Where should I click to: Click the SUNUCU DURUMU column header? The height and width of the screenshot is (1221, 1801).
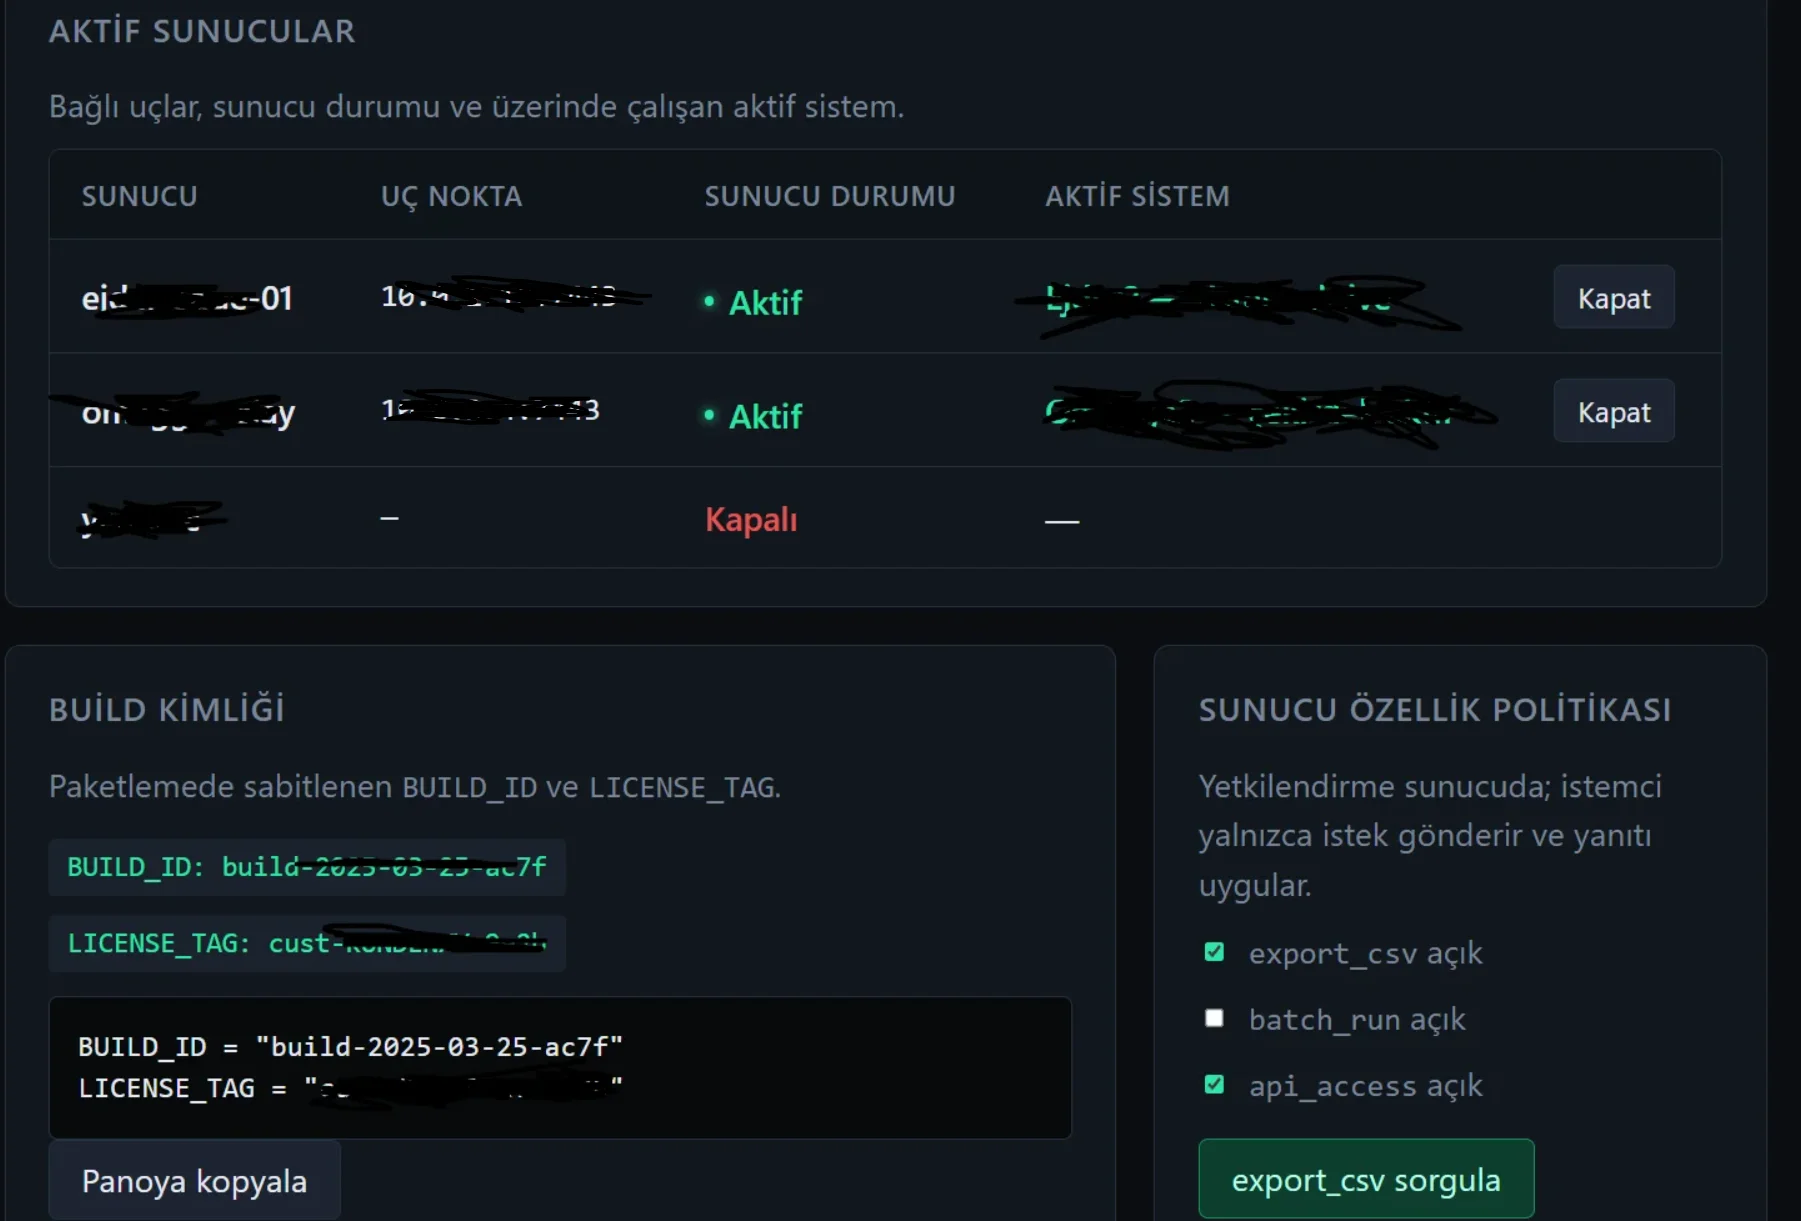point(830,196)
